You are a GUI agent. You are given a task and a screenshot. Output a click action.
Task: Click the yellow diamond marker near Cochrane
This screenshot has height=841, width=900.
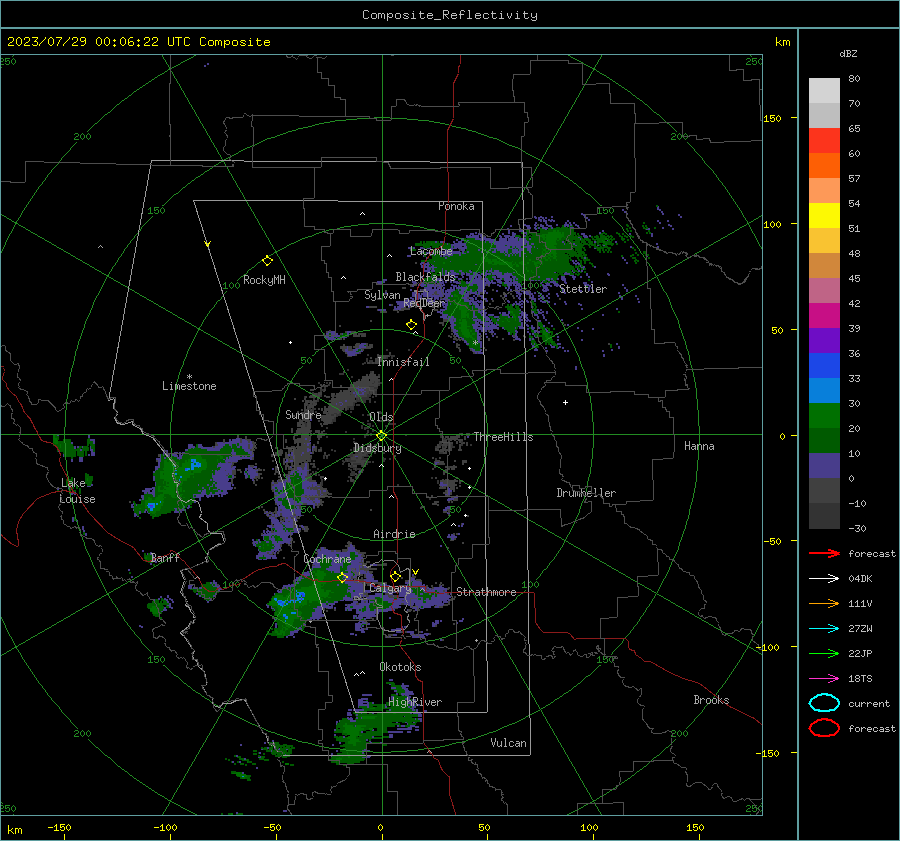[342, 577]
